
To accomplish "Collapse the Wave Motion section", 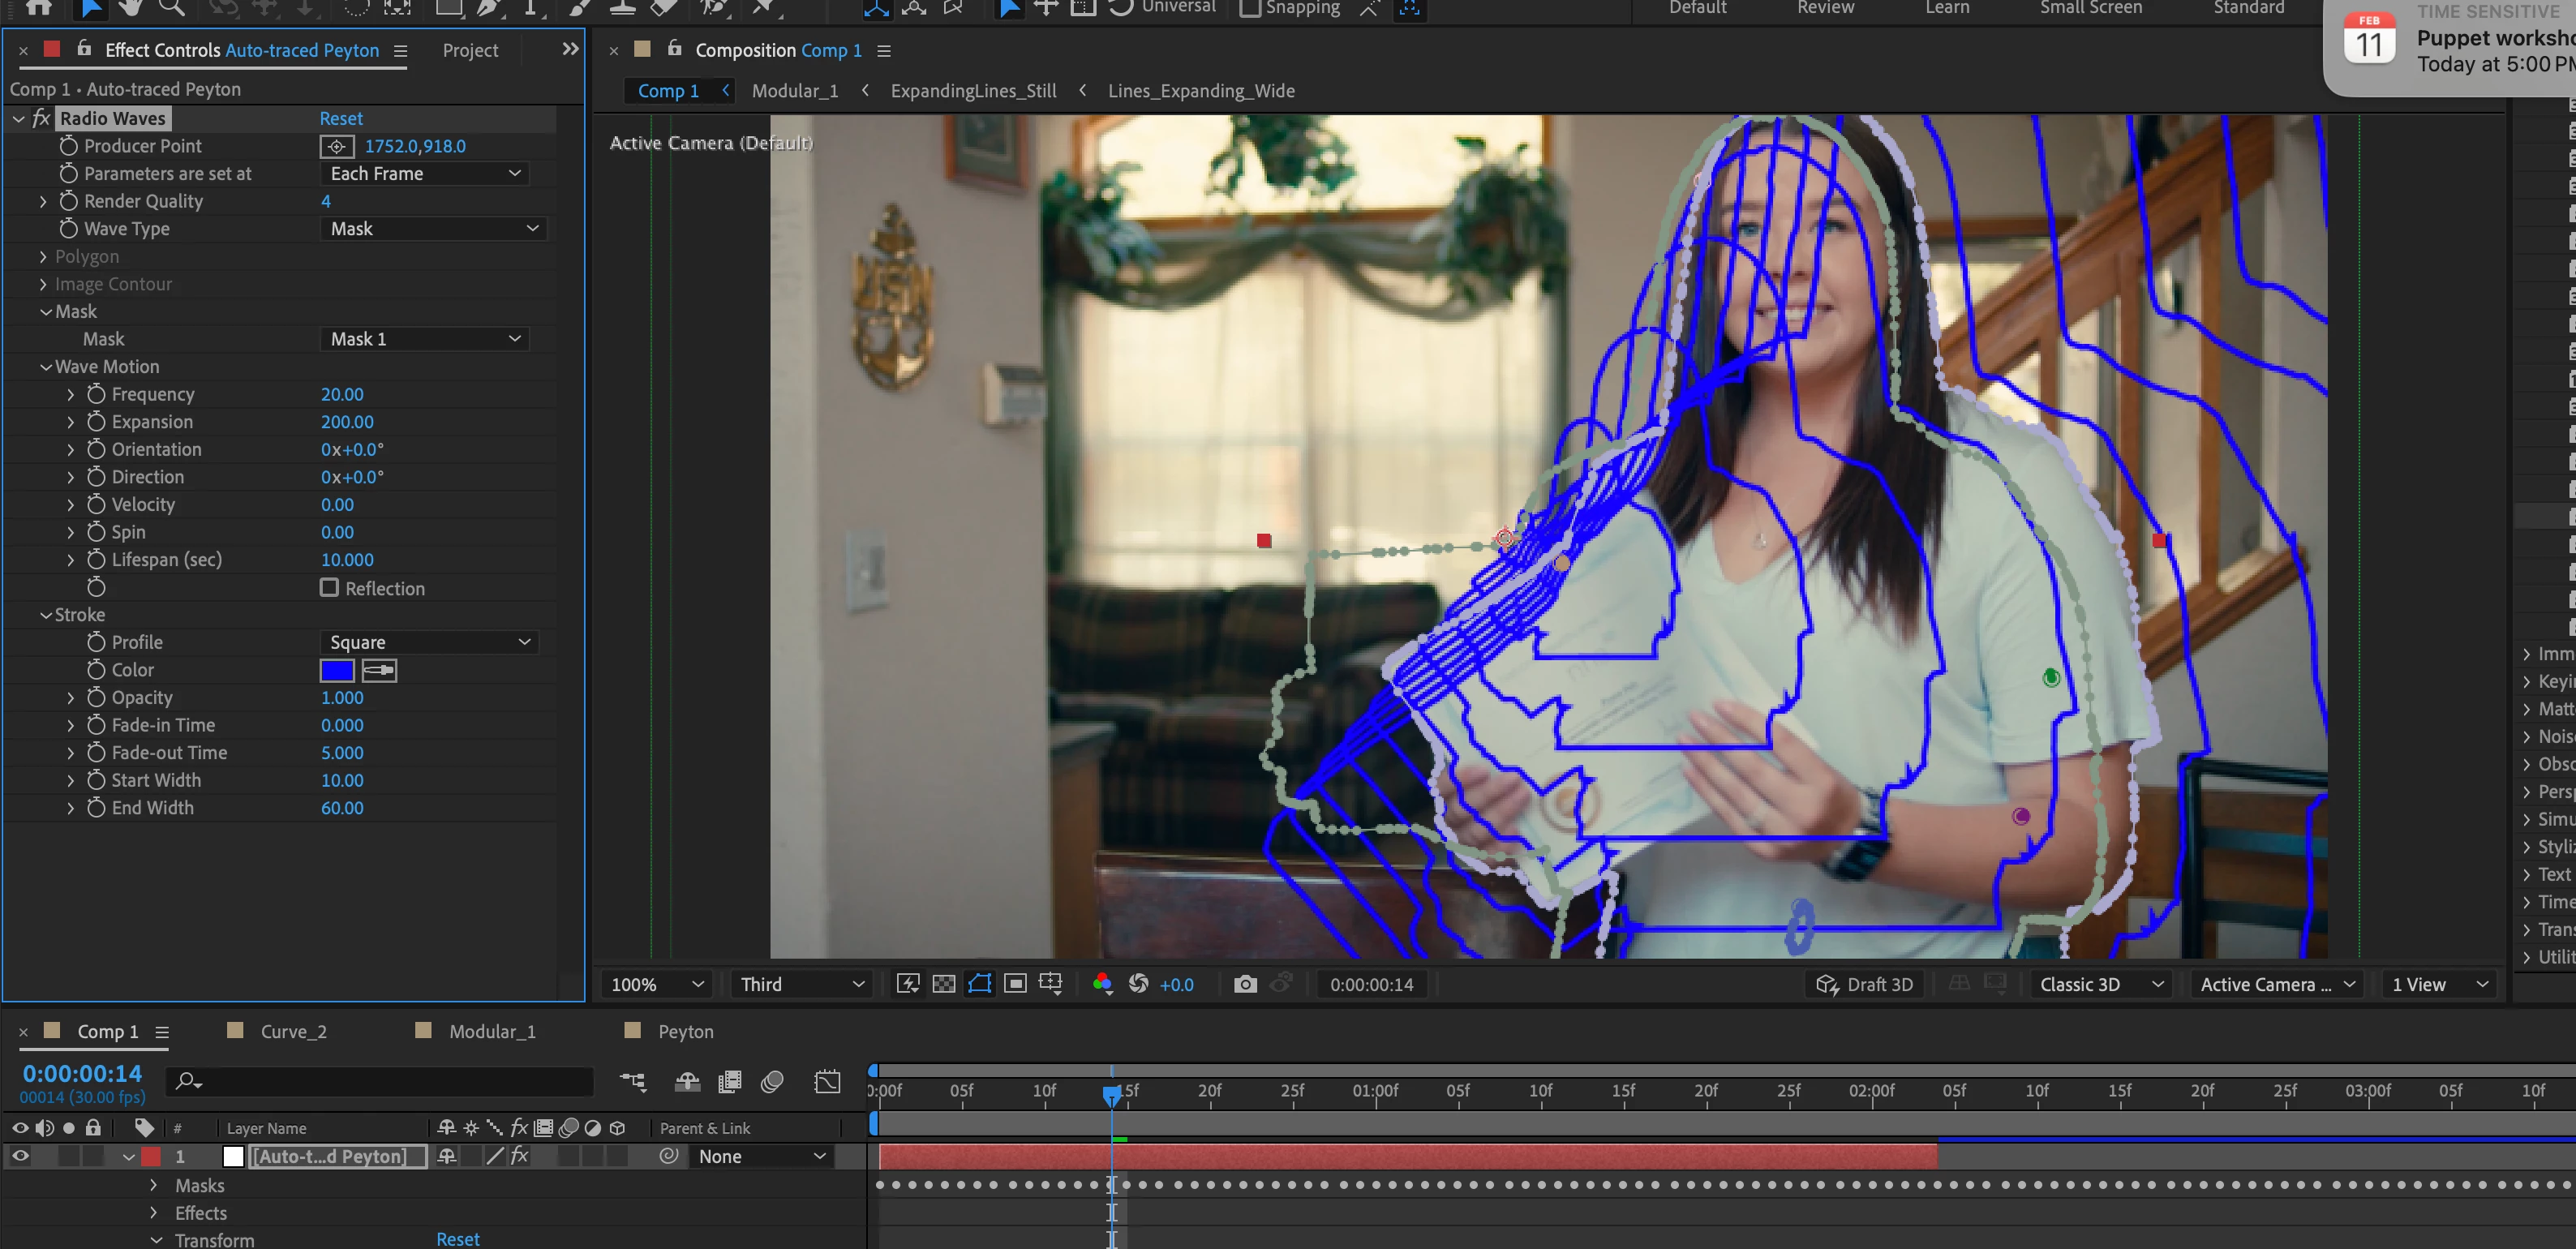I will [x=46, y=367].
